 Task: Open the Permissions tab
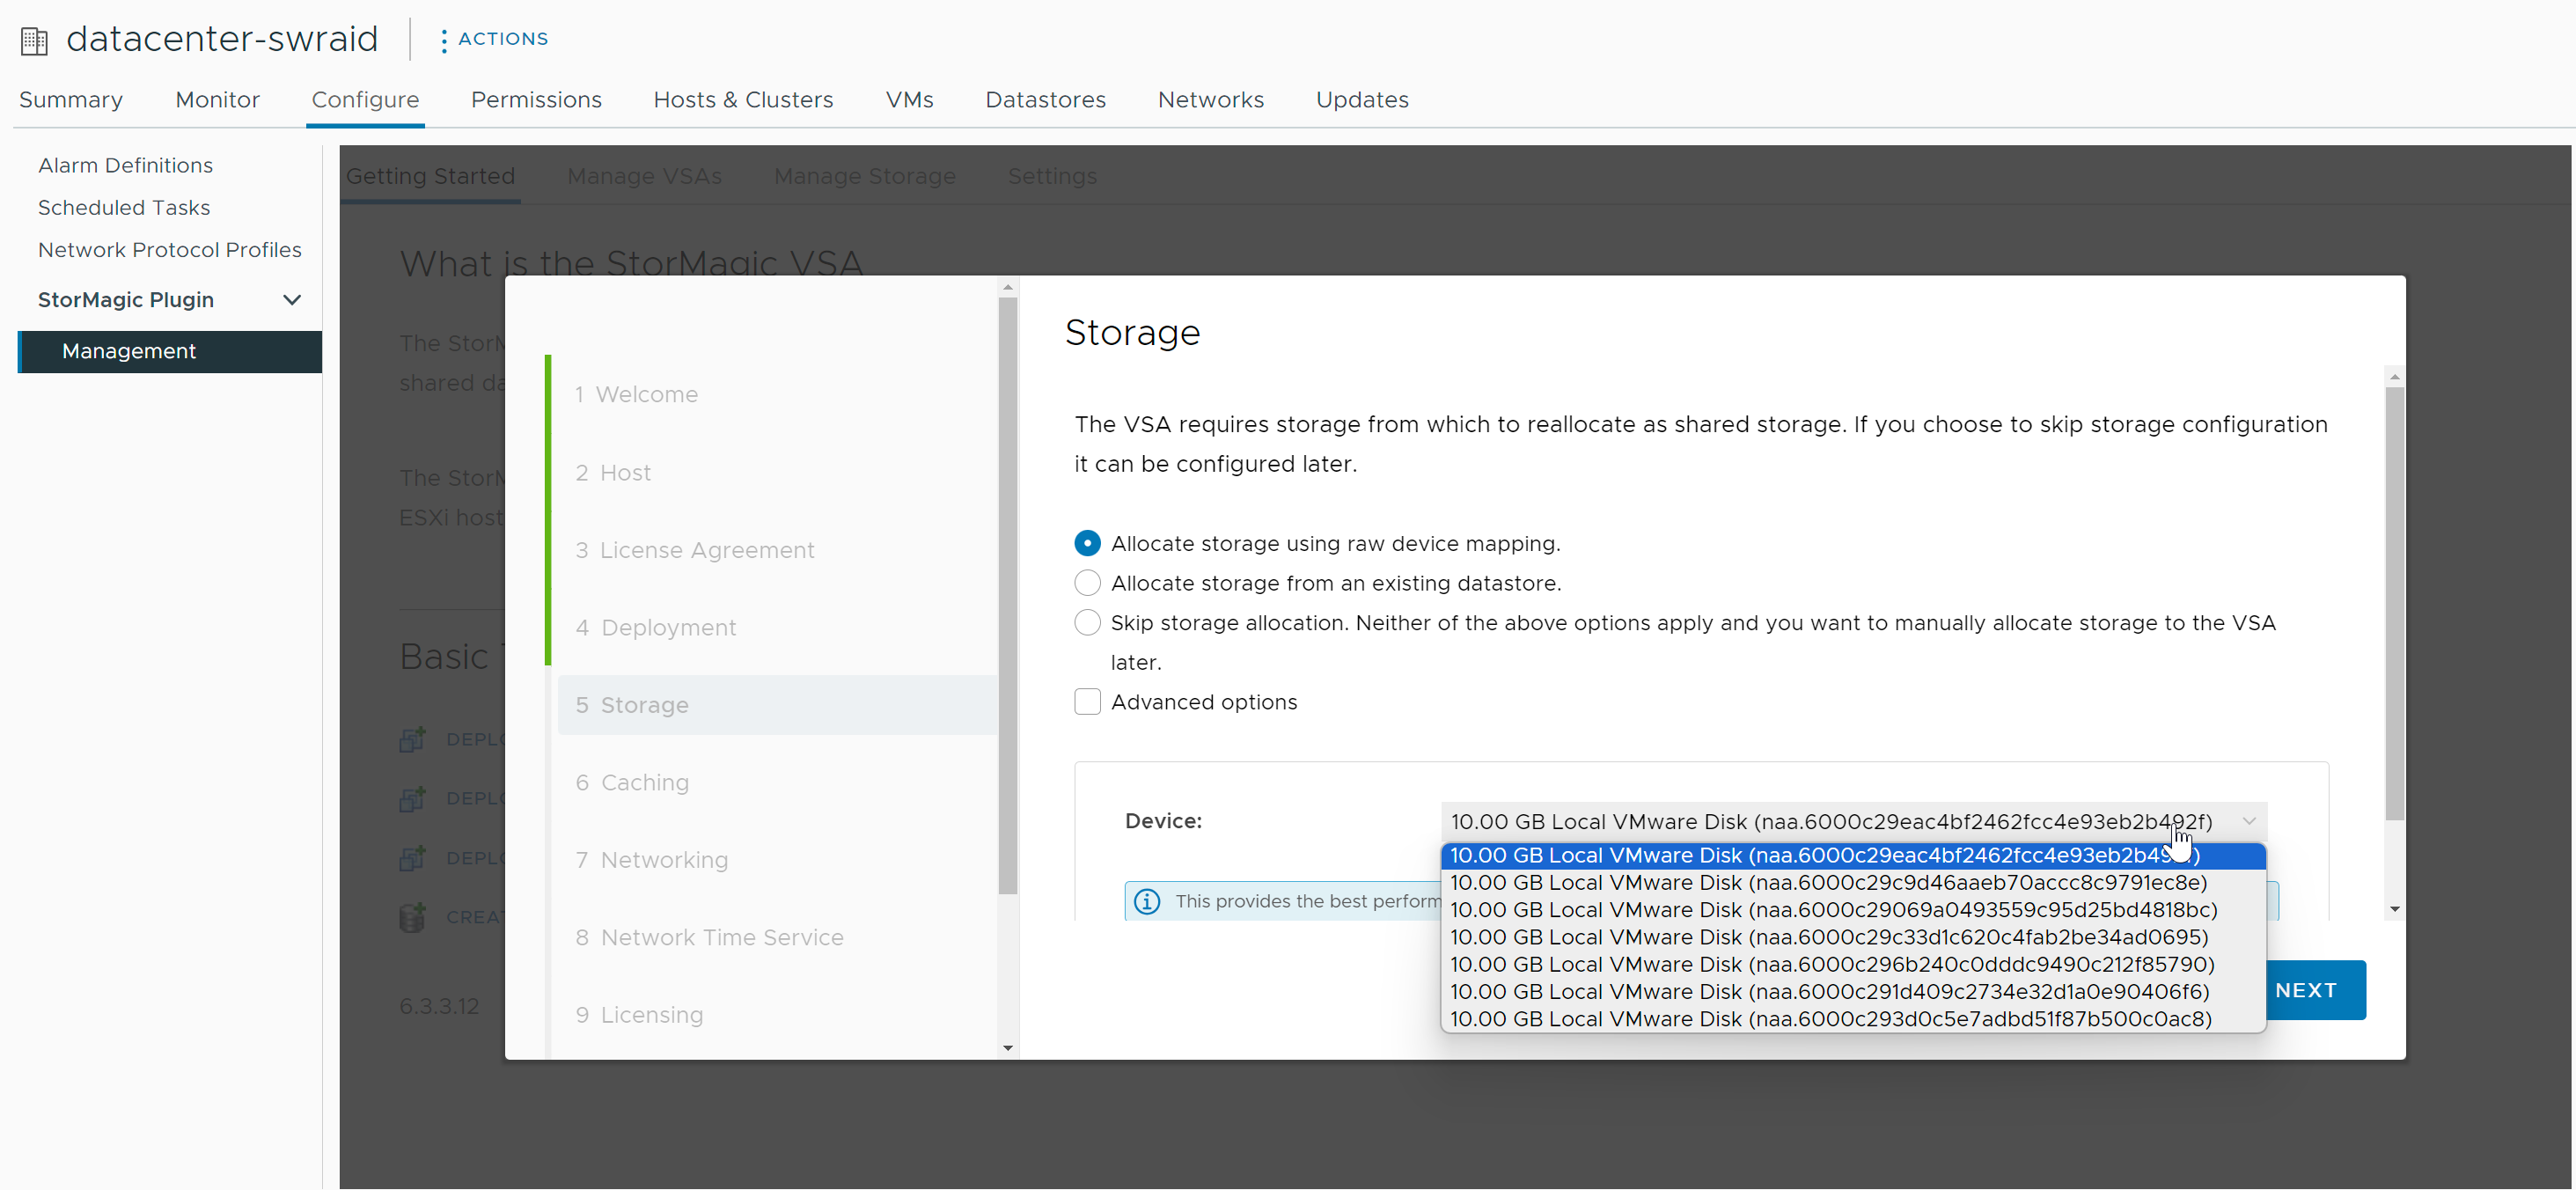536,100
